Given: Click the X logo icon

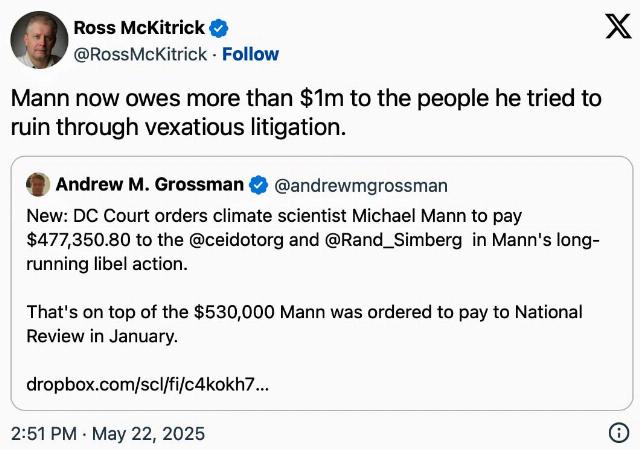Looking at the screenshot, I should pos(618,26).
